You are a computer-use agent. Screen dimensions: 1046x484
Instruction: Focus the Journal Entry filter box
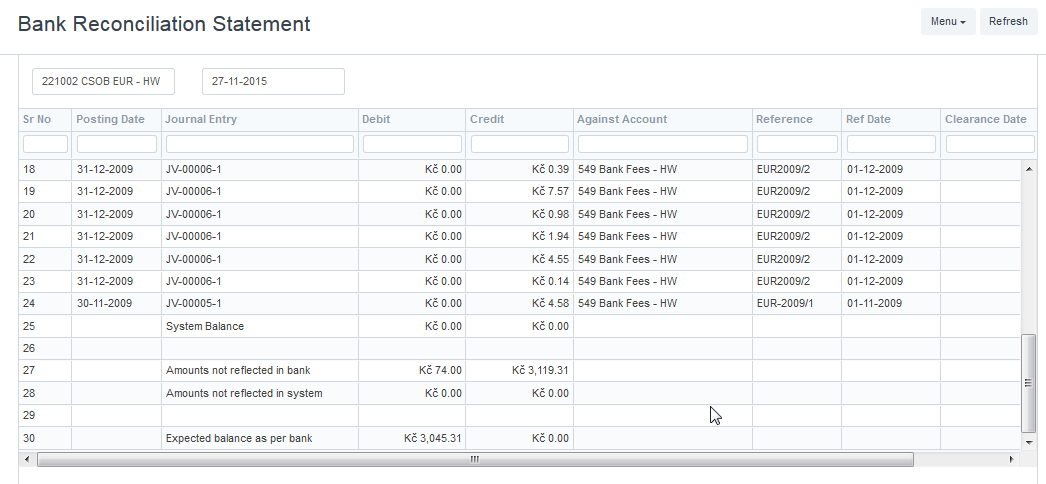click(x=259, y=144)
